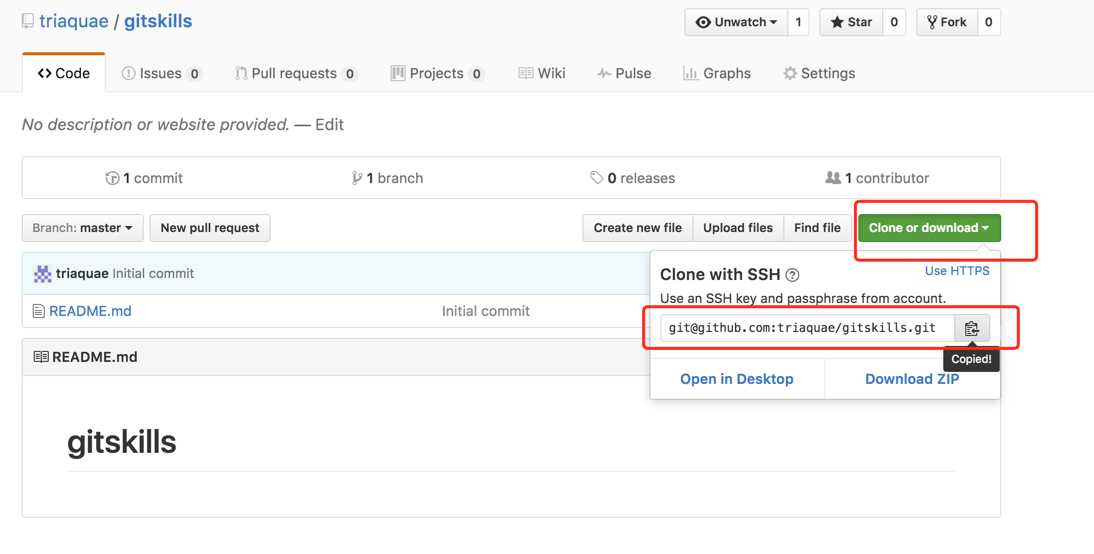Click the contributors people icon
The height and width of the screenshot is (554, 1094).
[x=833, y=178]
